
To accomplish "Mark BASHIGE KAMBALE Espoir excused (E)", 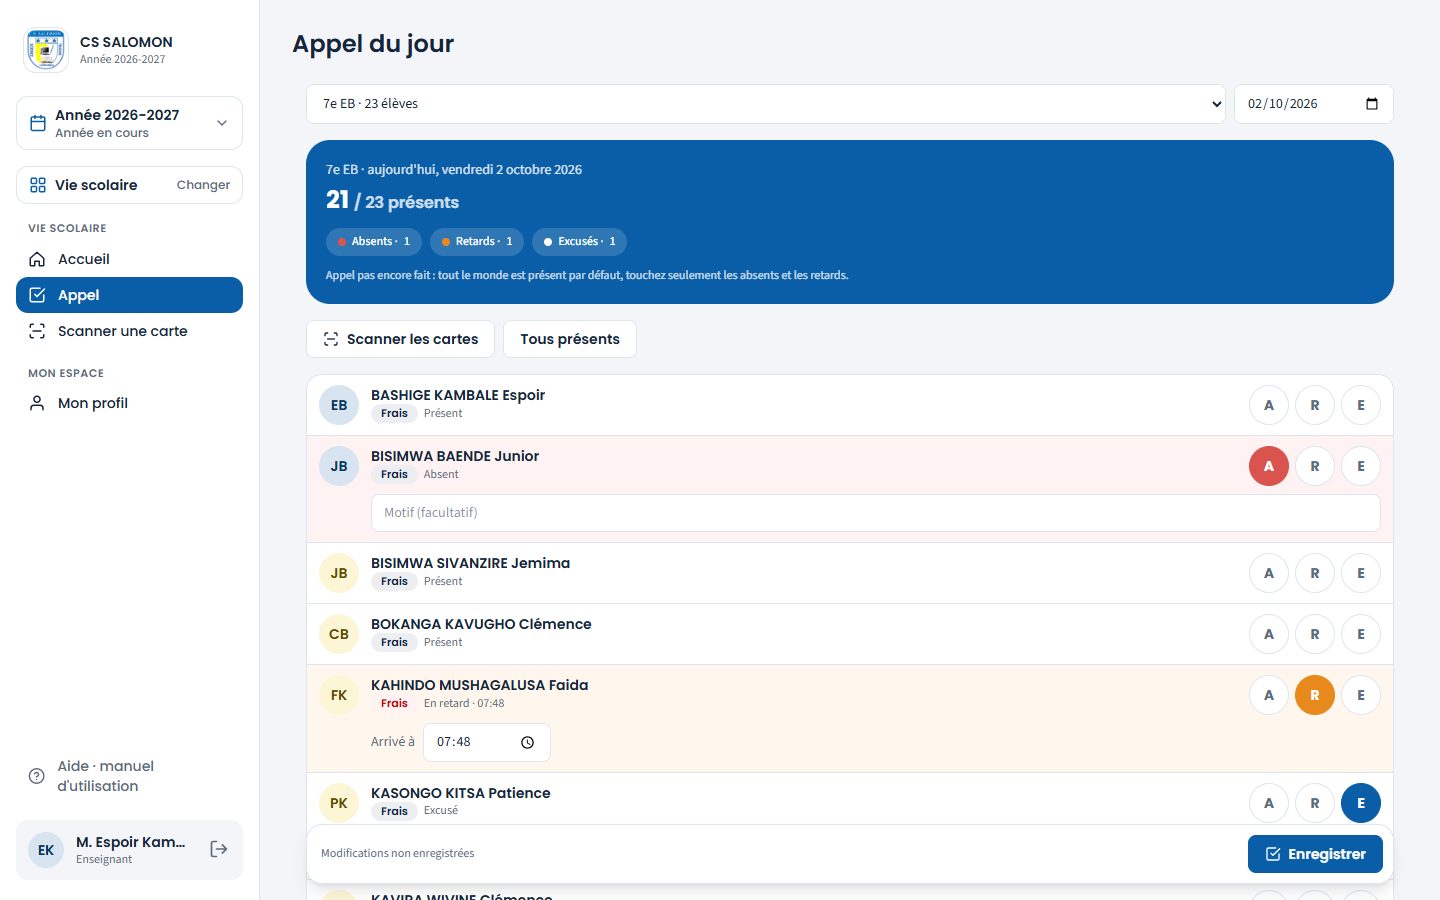I will pos(1361,405).
